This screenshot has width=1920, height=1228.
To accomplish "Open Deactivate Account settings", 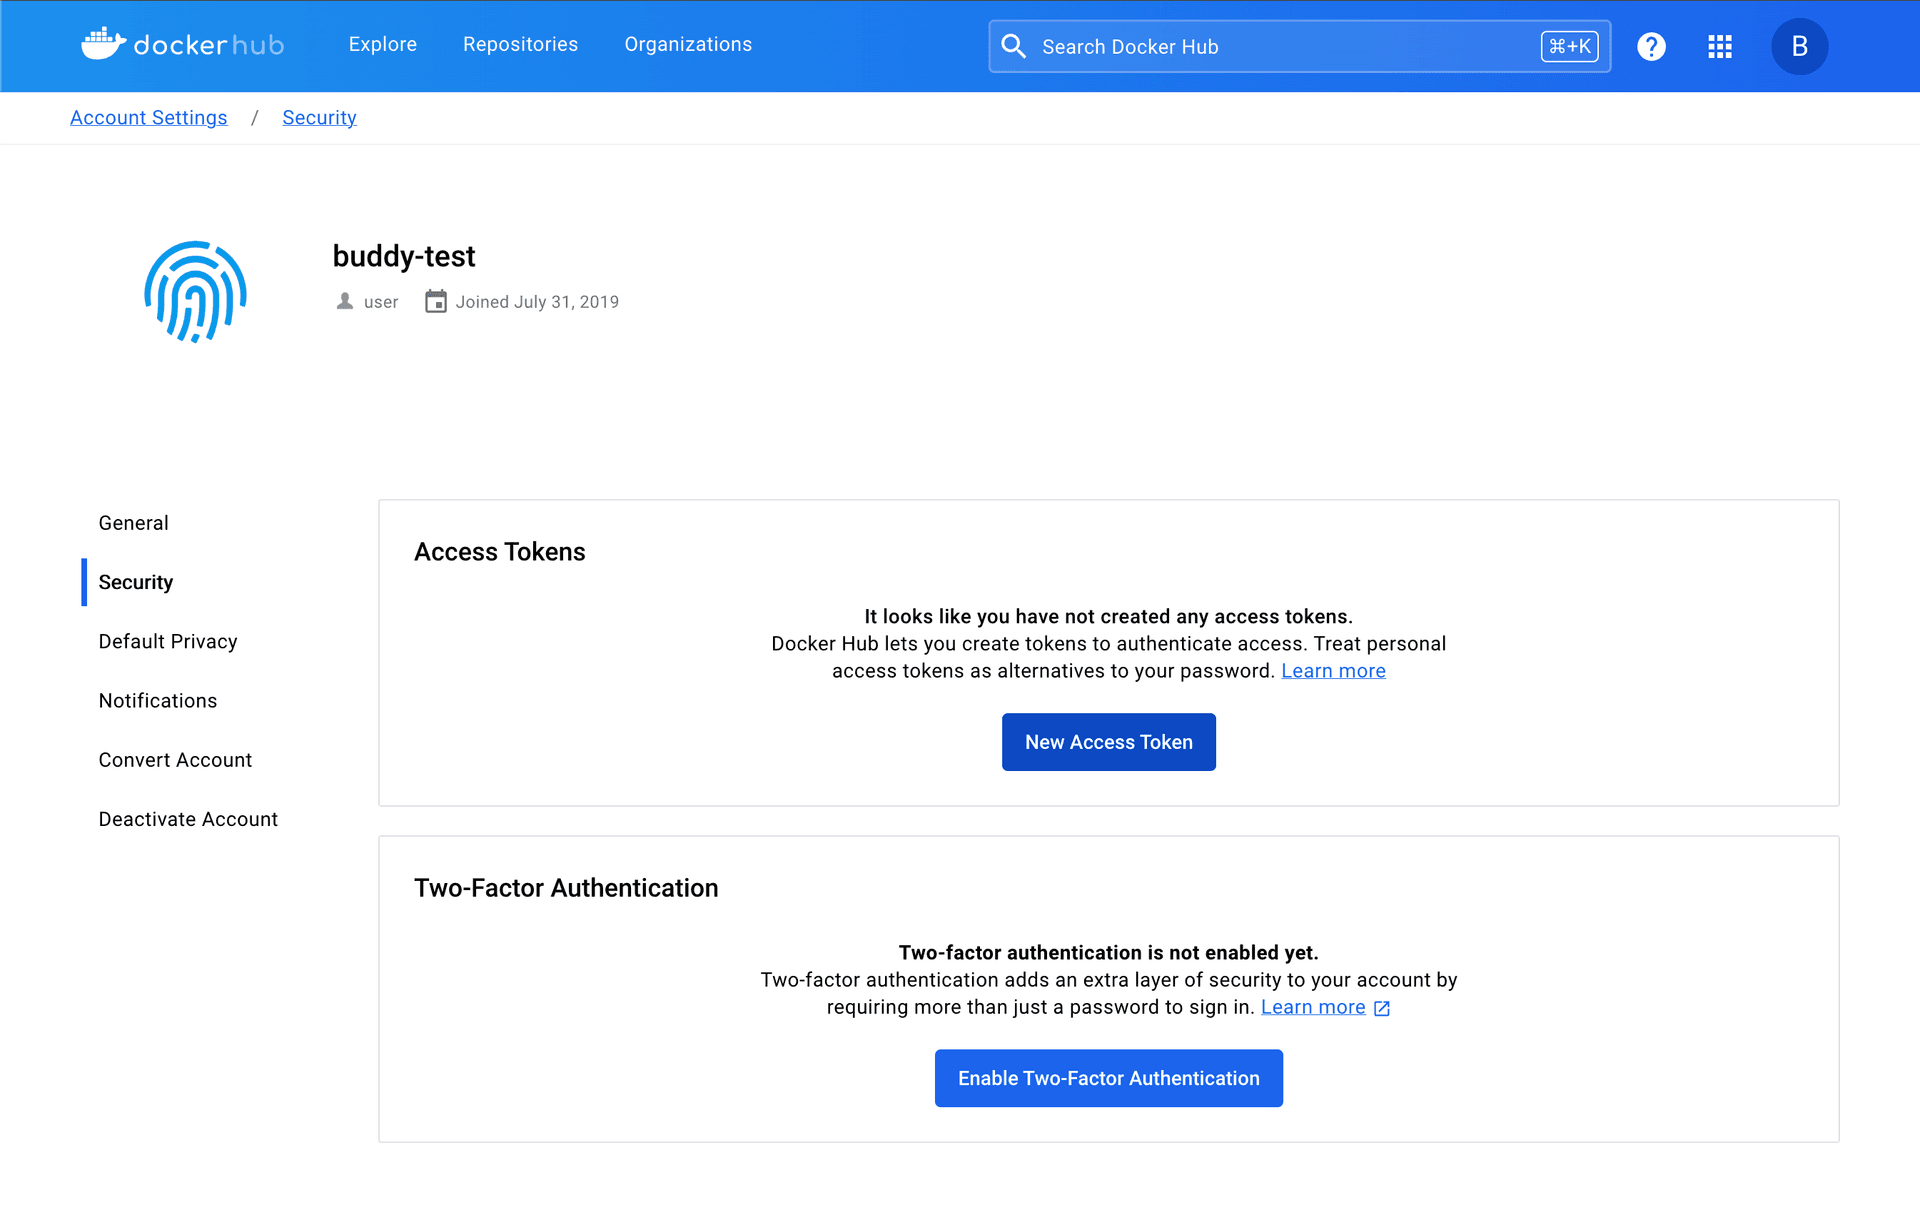I will tap(188, 819).
